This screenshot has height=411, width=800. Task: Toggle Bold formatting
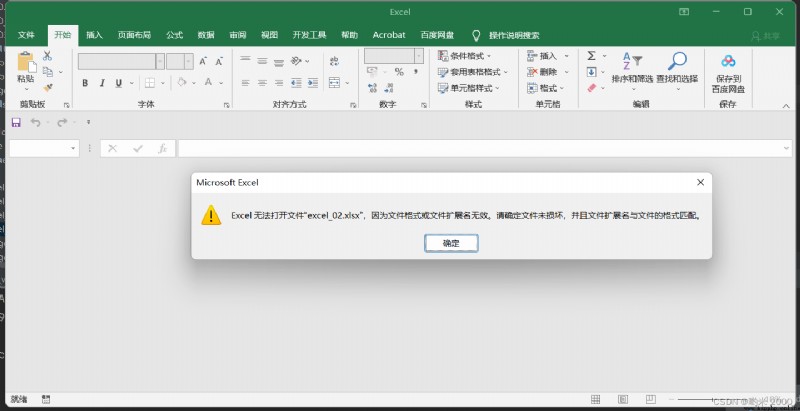(85, 83)
